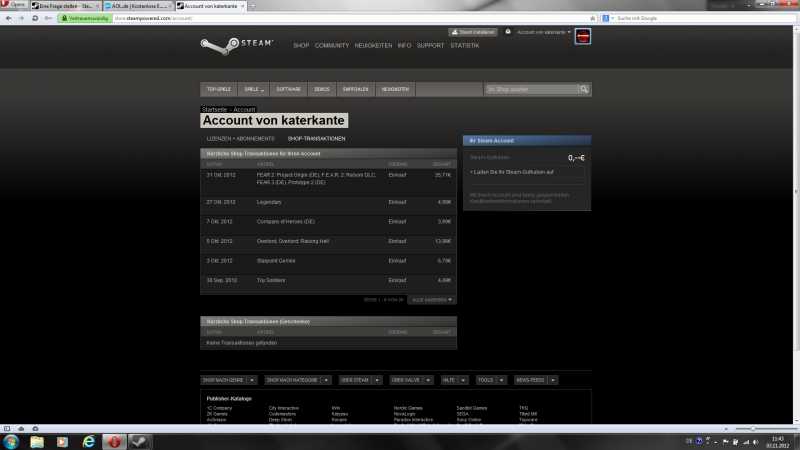The width and height of the screenshot is (800, 450).
Task: Switch to 'Eine Frage stellen' browser tab
Action: pos(65,6)
